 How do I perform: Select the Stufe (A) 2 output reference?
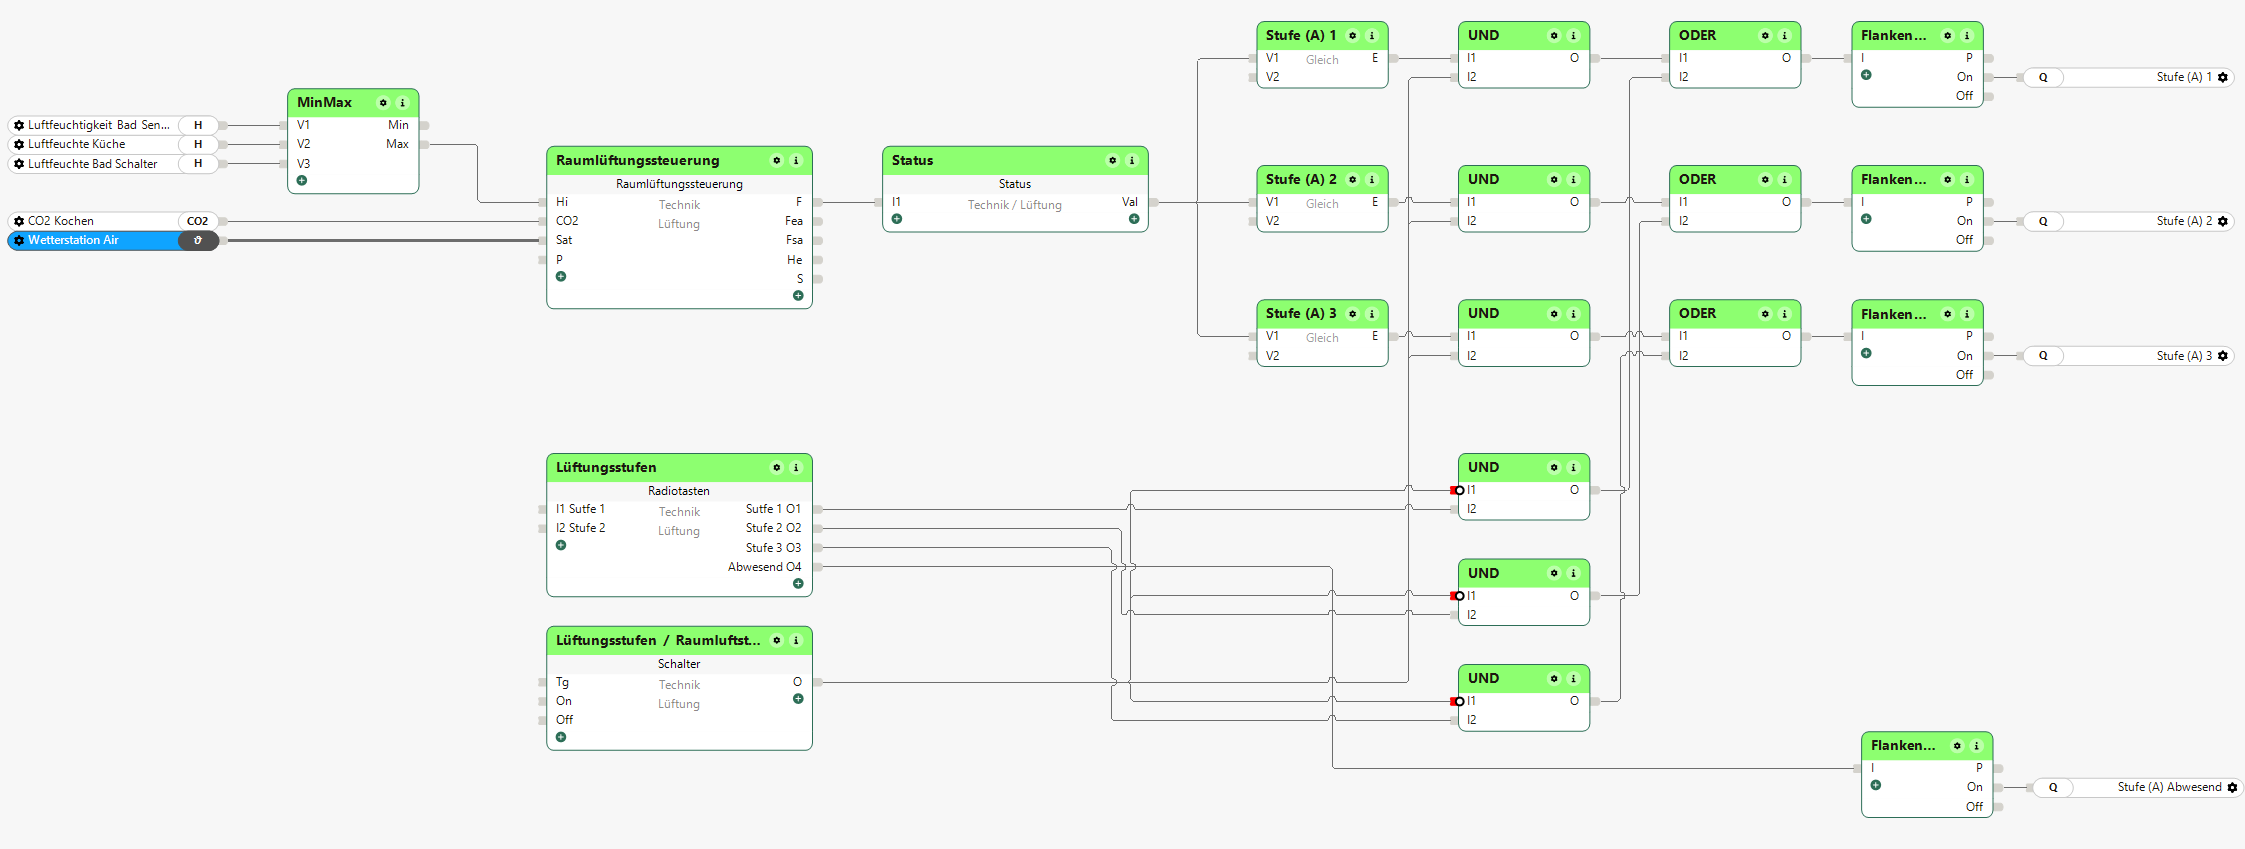click(2128, 222)
